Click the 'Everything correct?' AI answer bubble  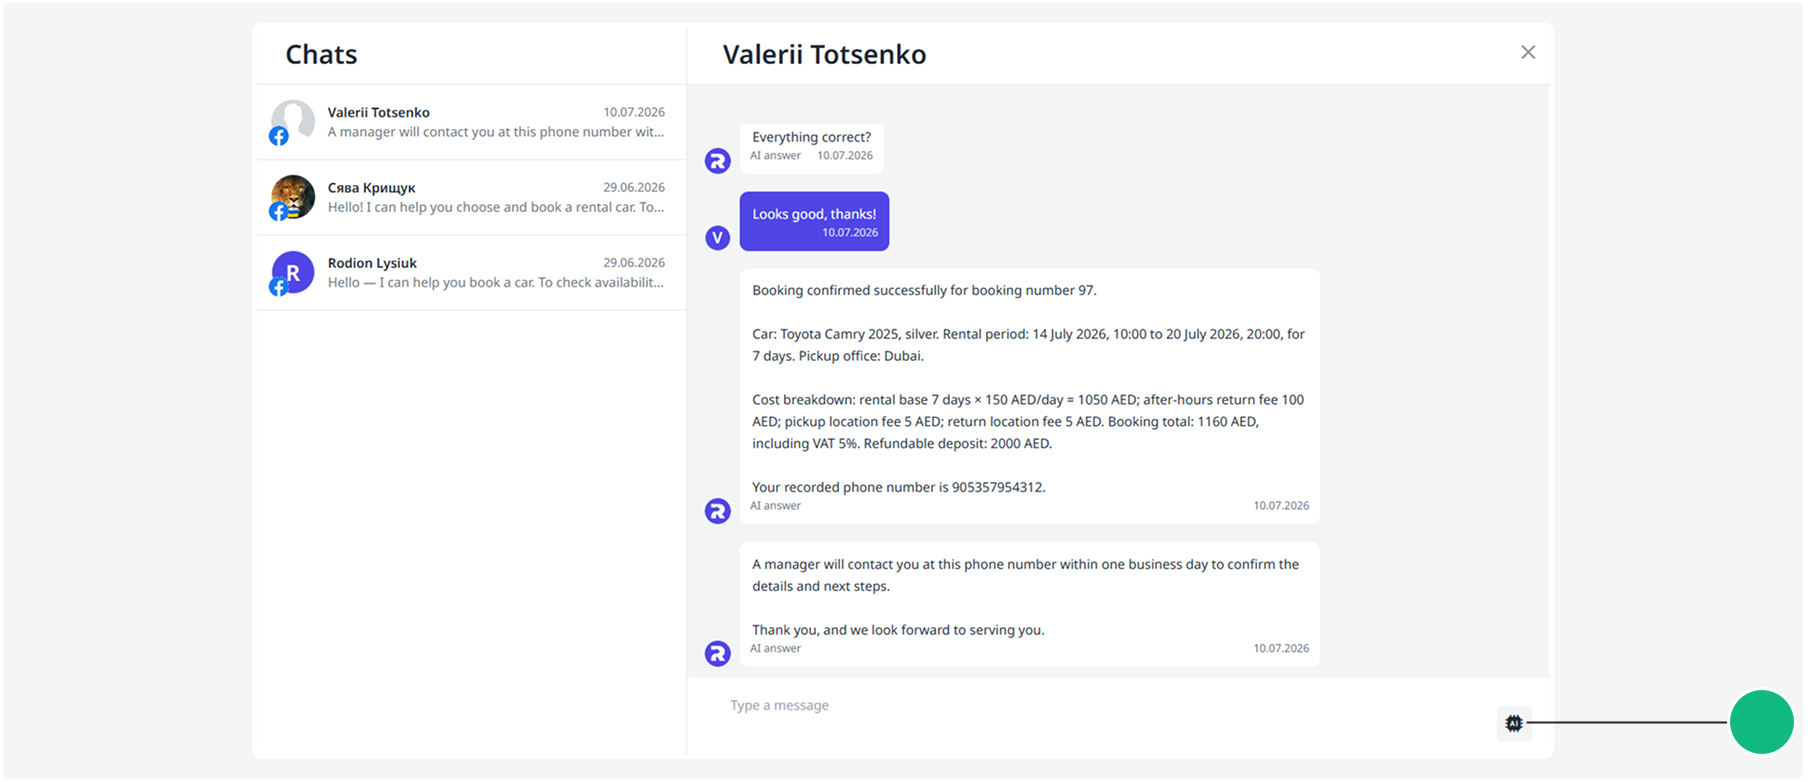[811, 147]
